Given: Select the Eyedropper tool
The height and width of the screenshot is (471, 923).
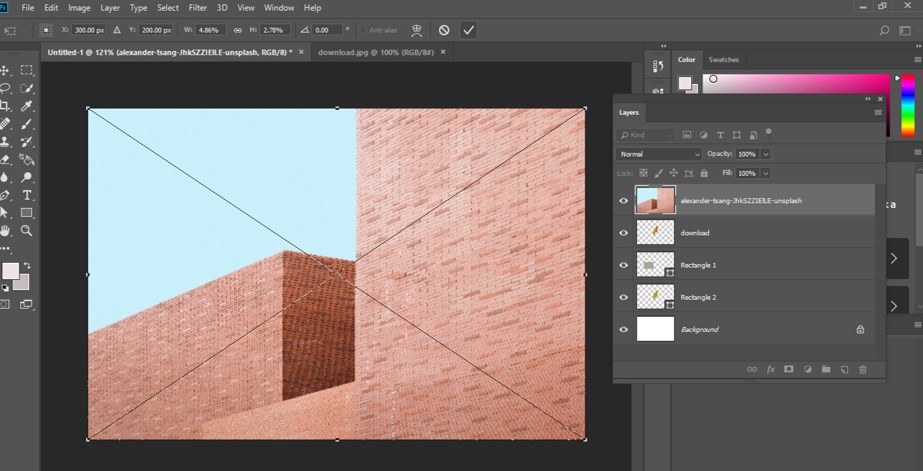Looking at the screenshot, I should pos(26,106).
